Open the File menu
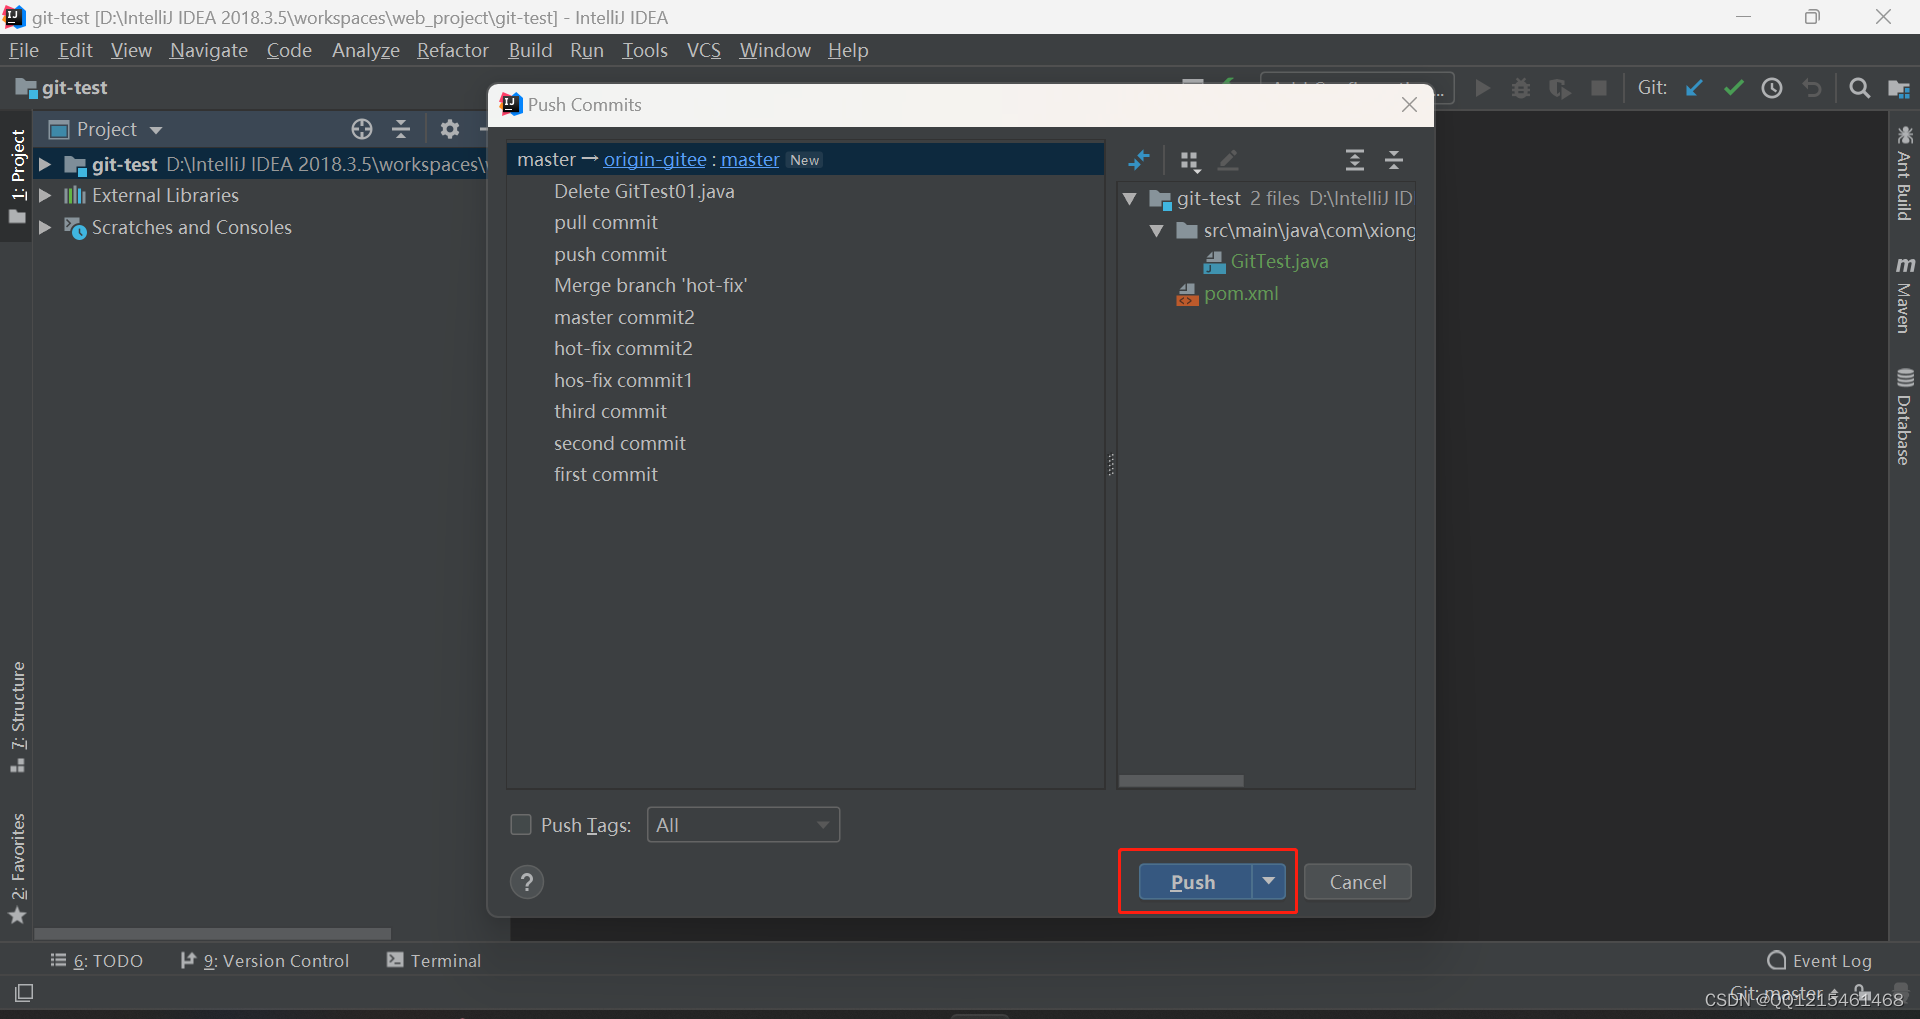The image size is (1920, 1019). [x=23, y=50]
